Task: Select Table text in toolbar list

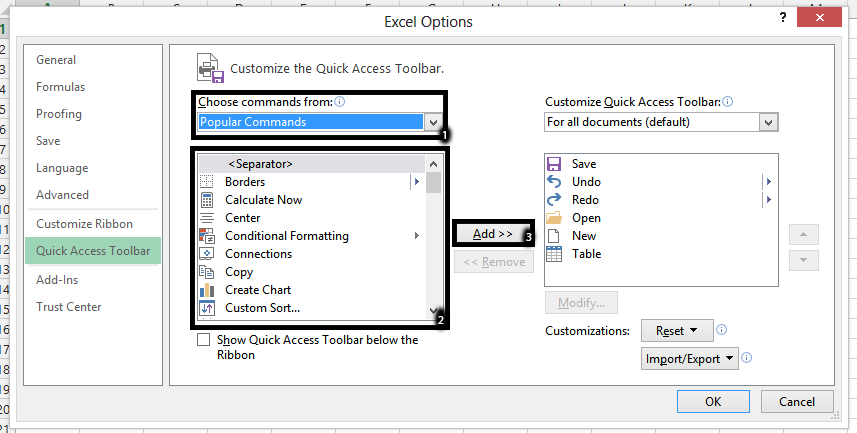Action: [x=586, y=254]
